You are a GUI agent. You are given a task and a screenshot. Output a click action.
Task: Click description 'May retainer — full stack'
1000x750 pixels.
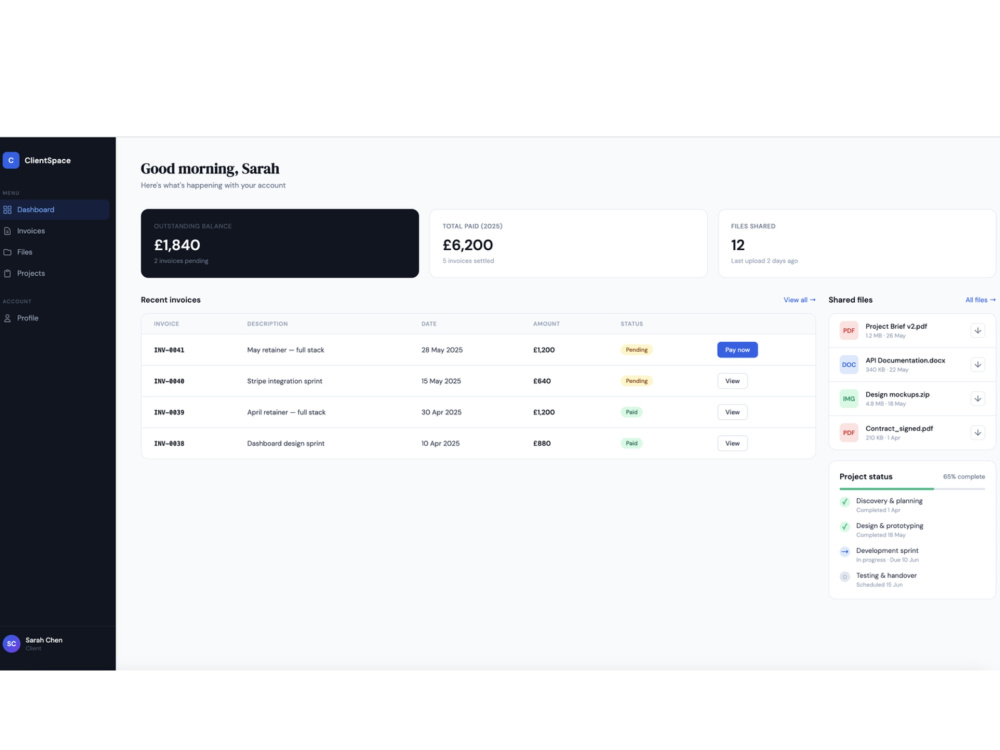coord(286,350)
